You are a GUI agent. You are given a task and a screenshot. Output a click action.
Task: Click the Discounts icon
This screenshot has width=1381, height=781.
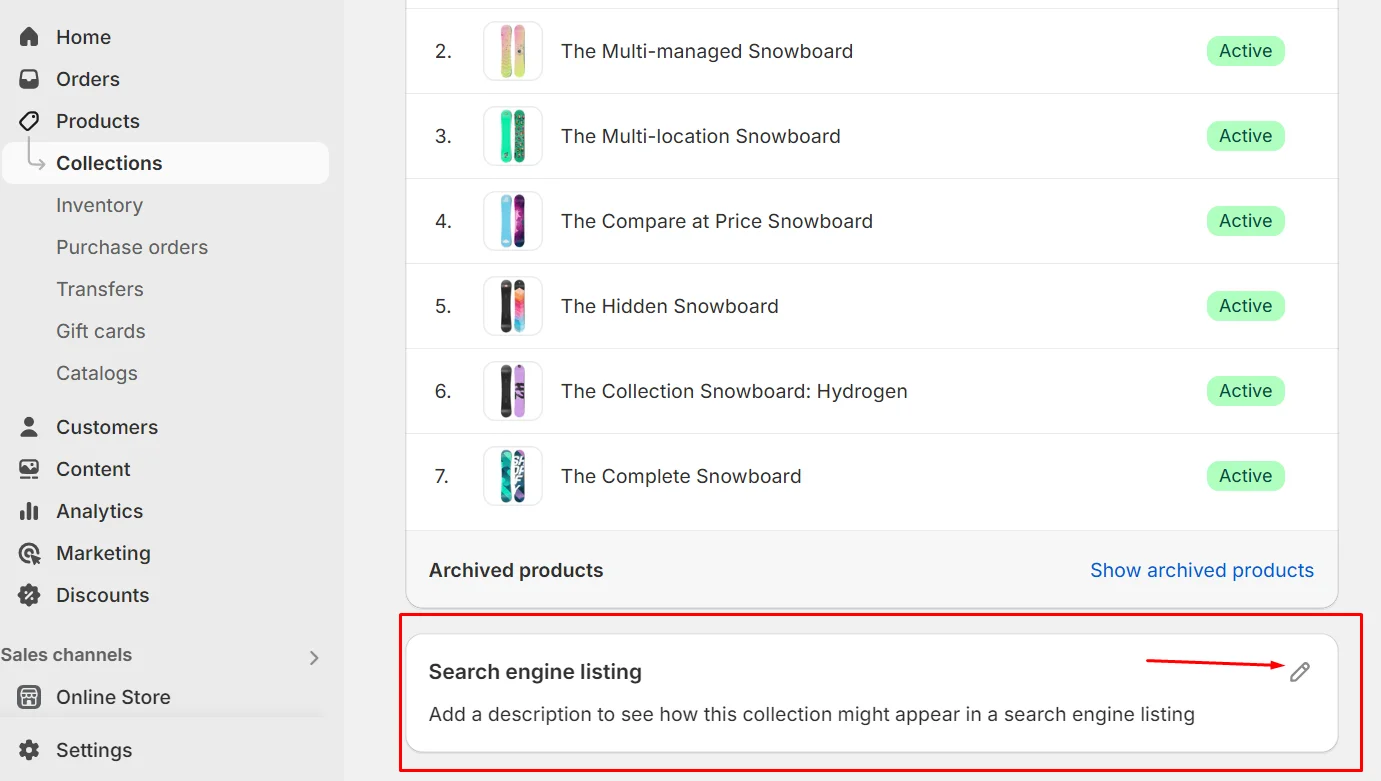(30, 595)
